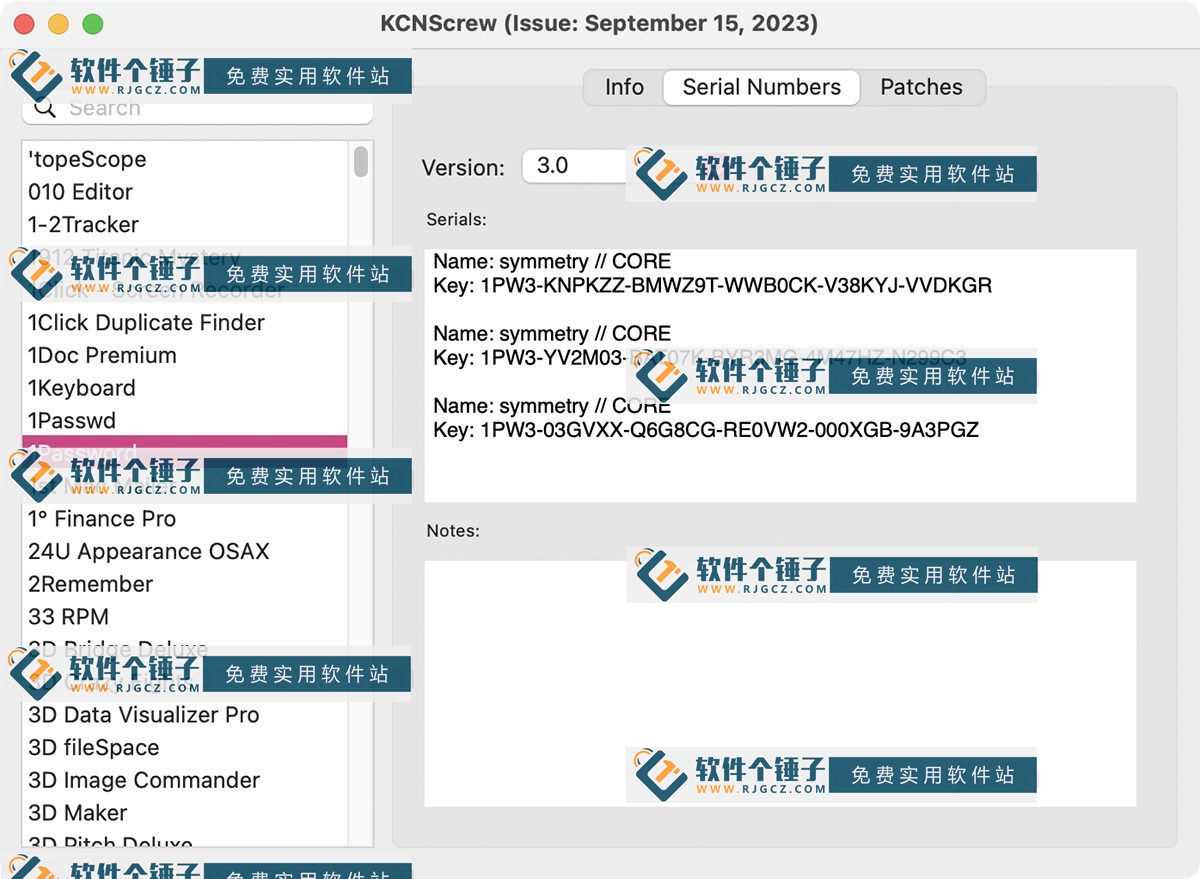1200x879 pixels.
Task: Select 1Passwd in the list
Action: [x=185, y=420]
